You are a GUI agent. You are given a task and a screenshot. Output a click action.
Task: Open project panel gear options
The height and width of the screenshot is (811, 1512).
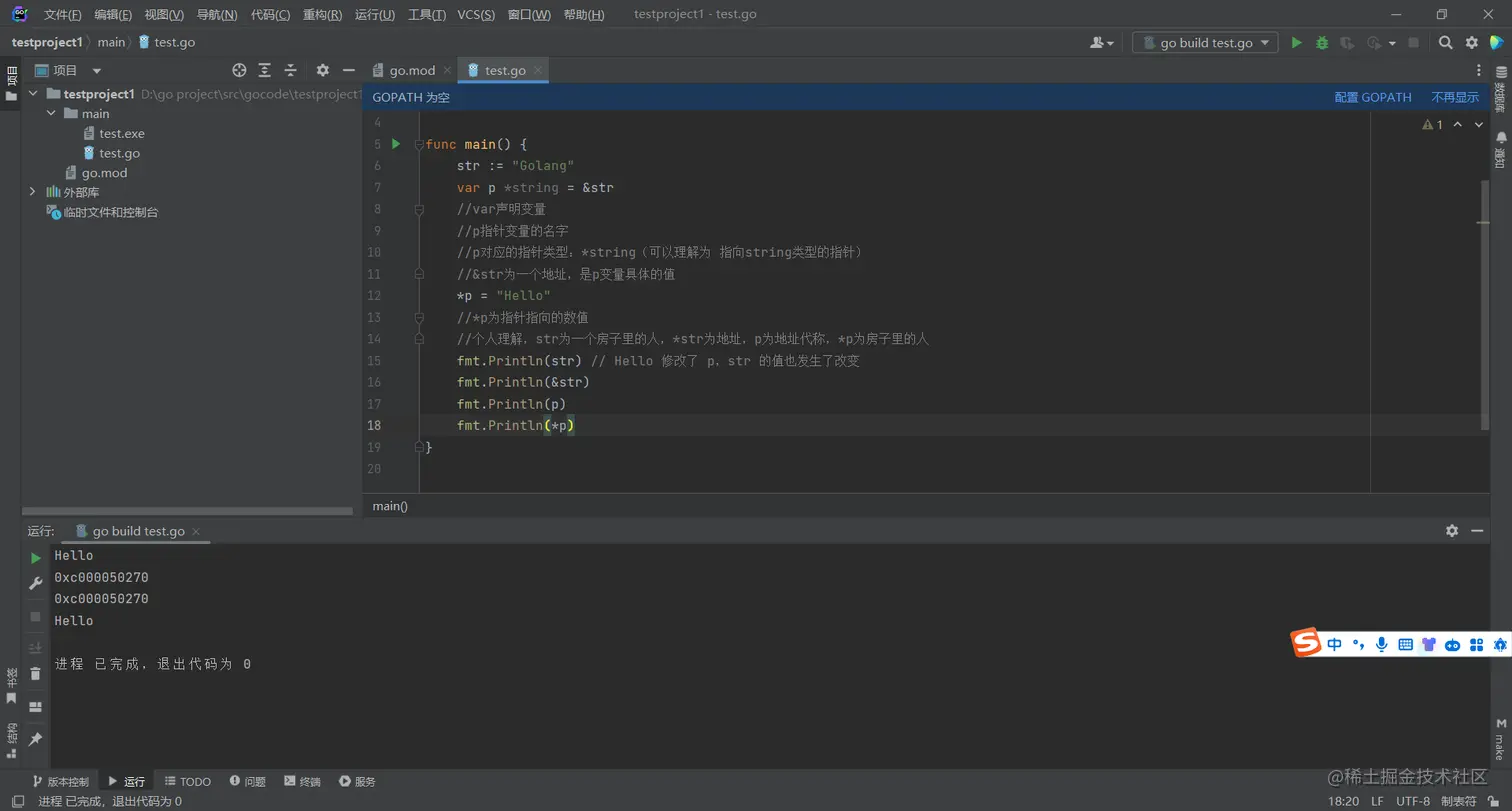coord(322,70)
